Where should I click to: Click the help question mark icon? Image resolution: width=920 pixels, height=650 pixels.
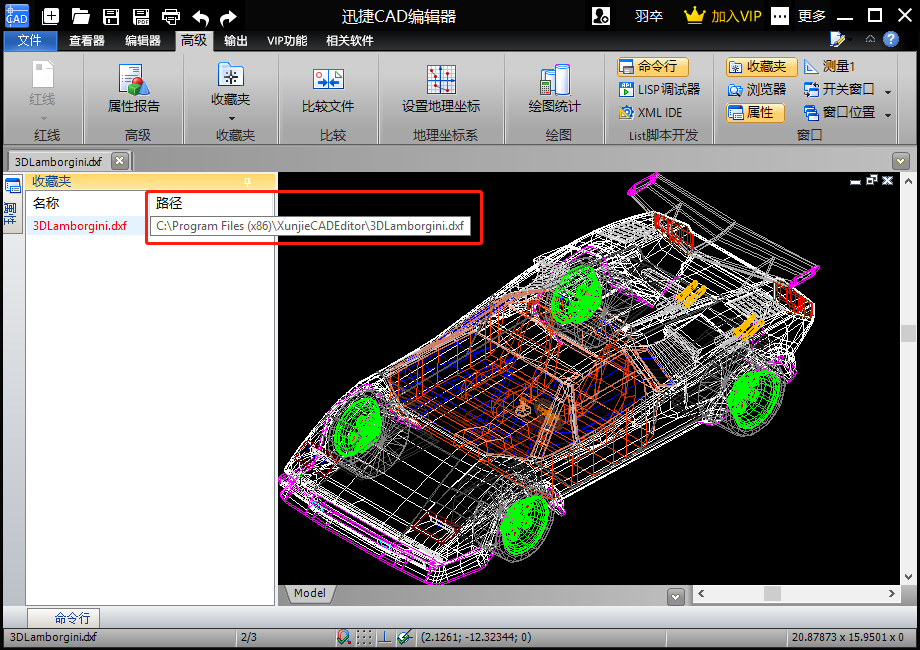[x=891, y=39]
